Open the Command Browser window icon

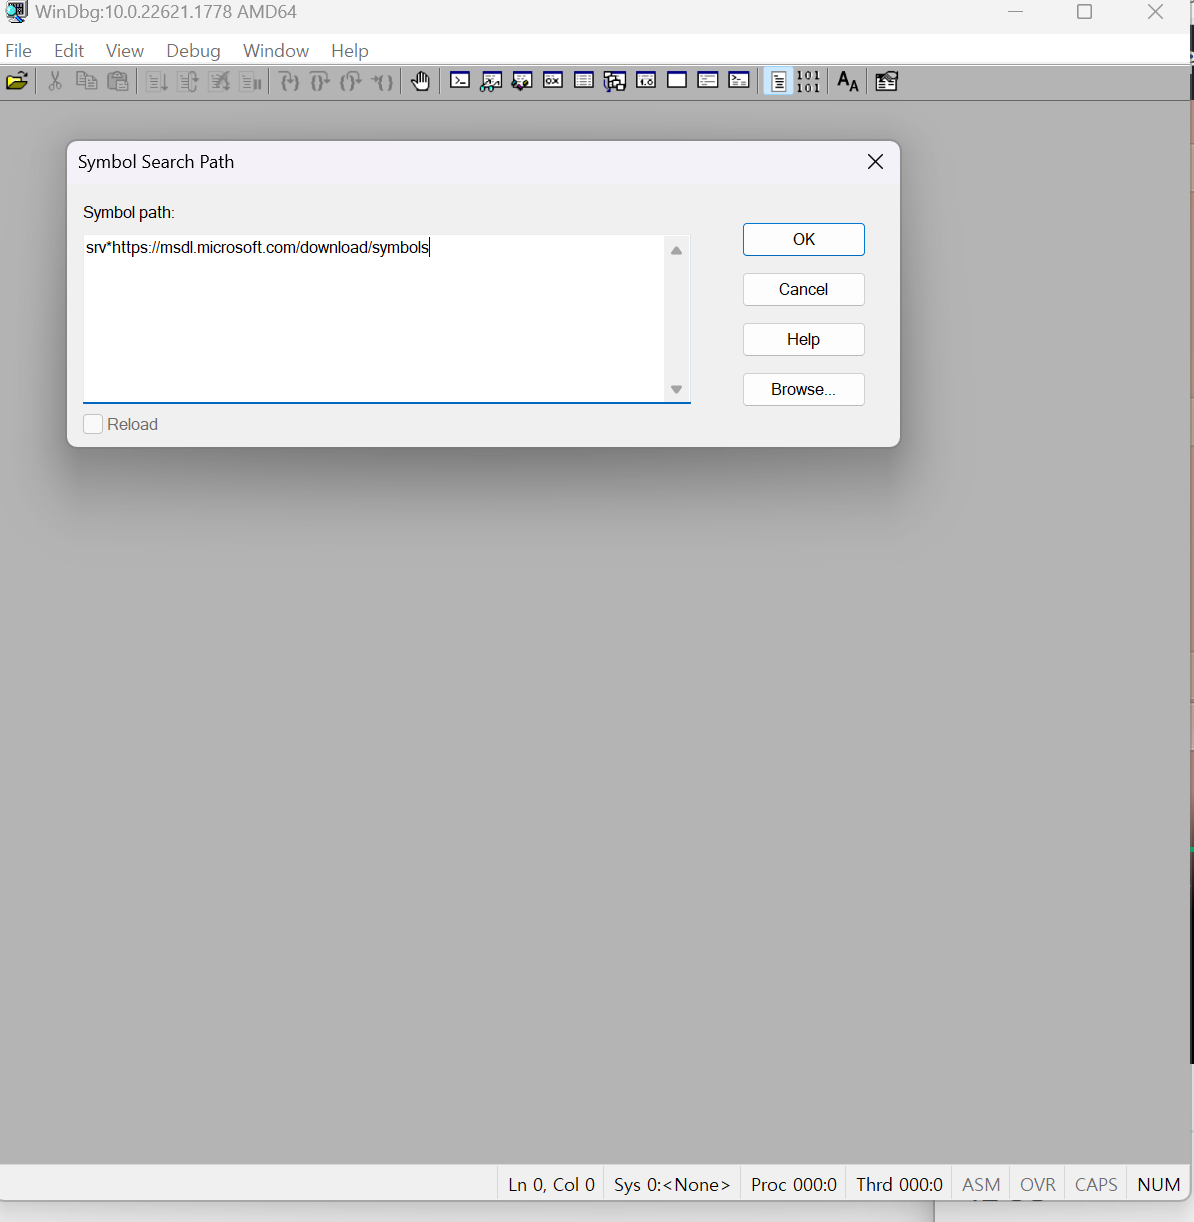739,81
